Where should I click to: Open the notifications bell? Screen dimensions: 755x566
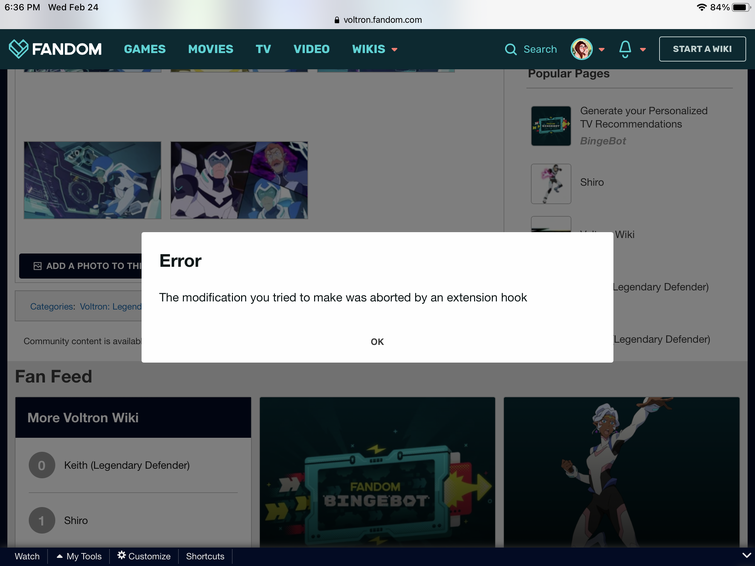click(x=625, y=49)
